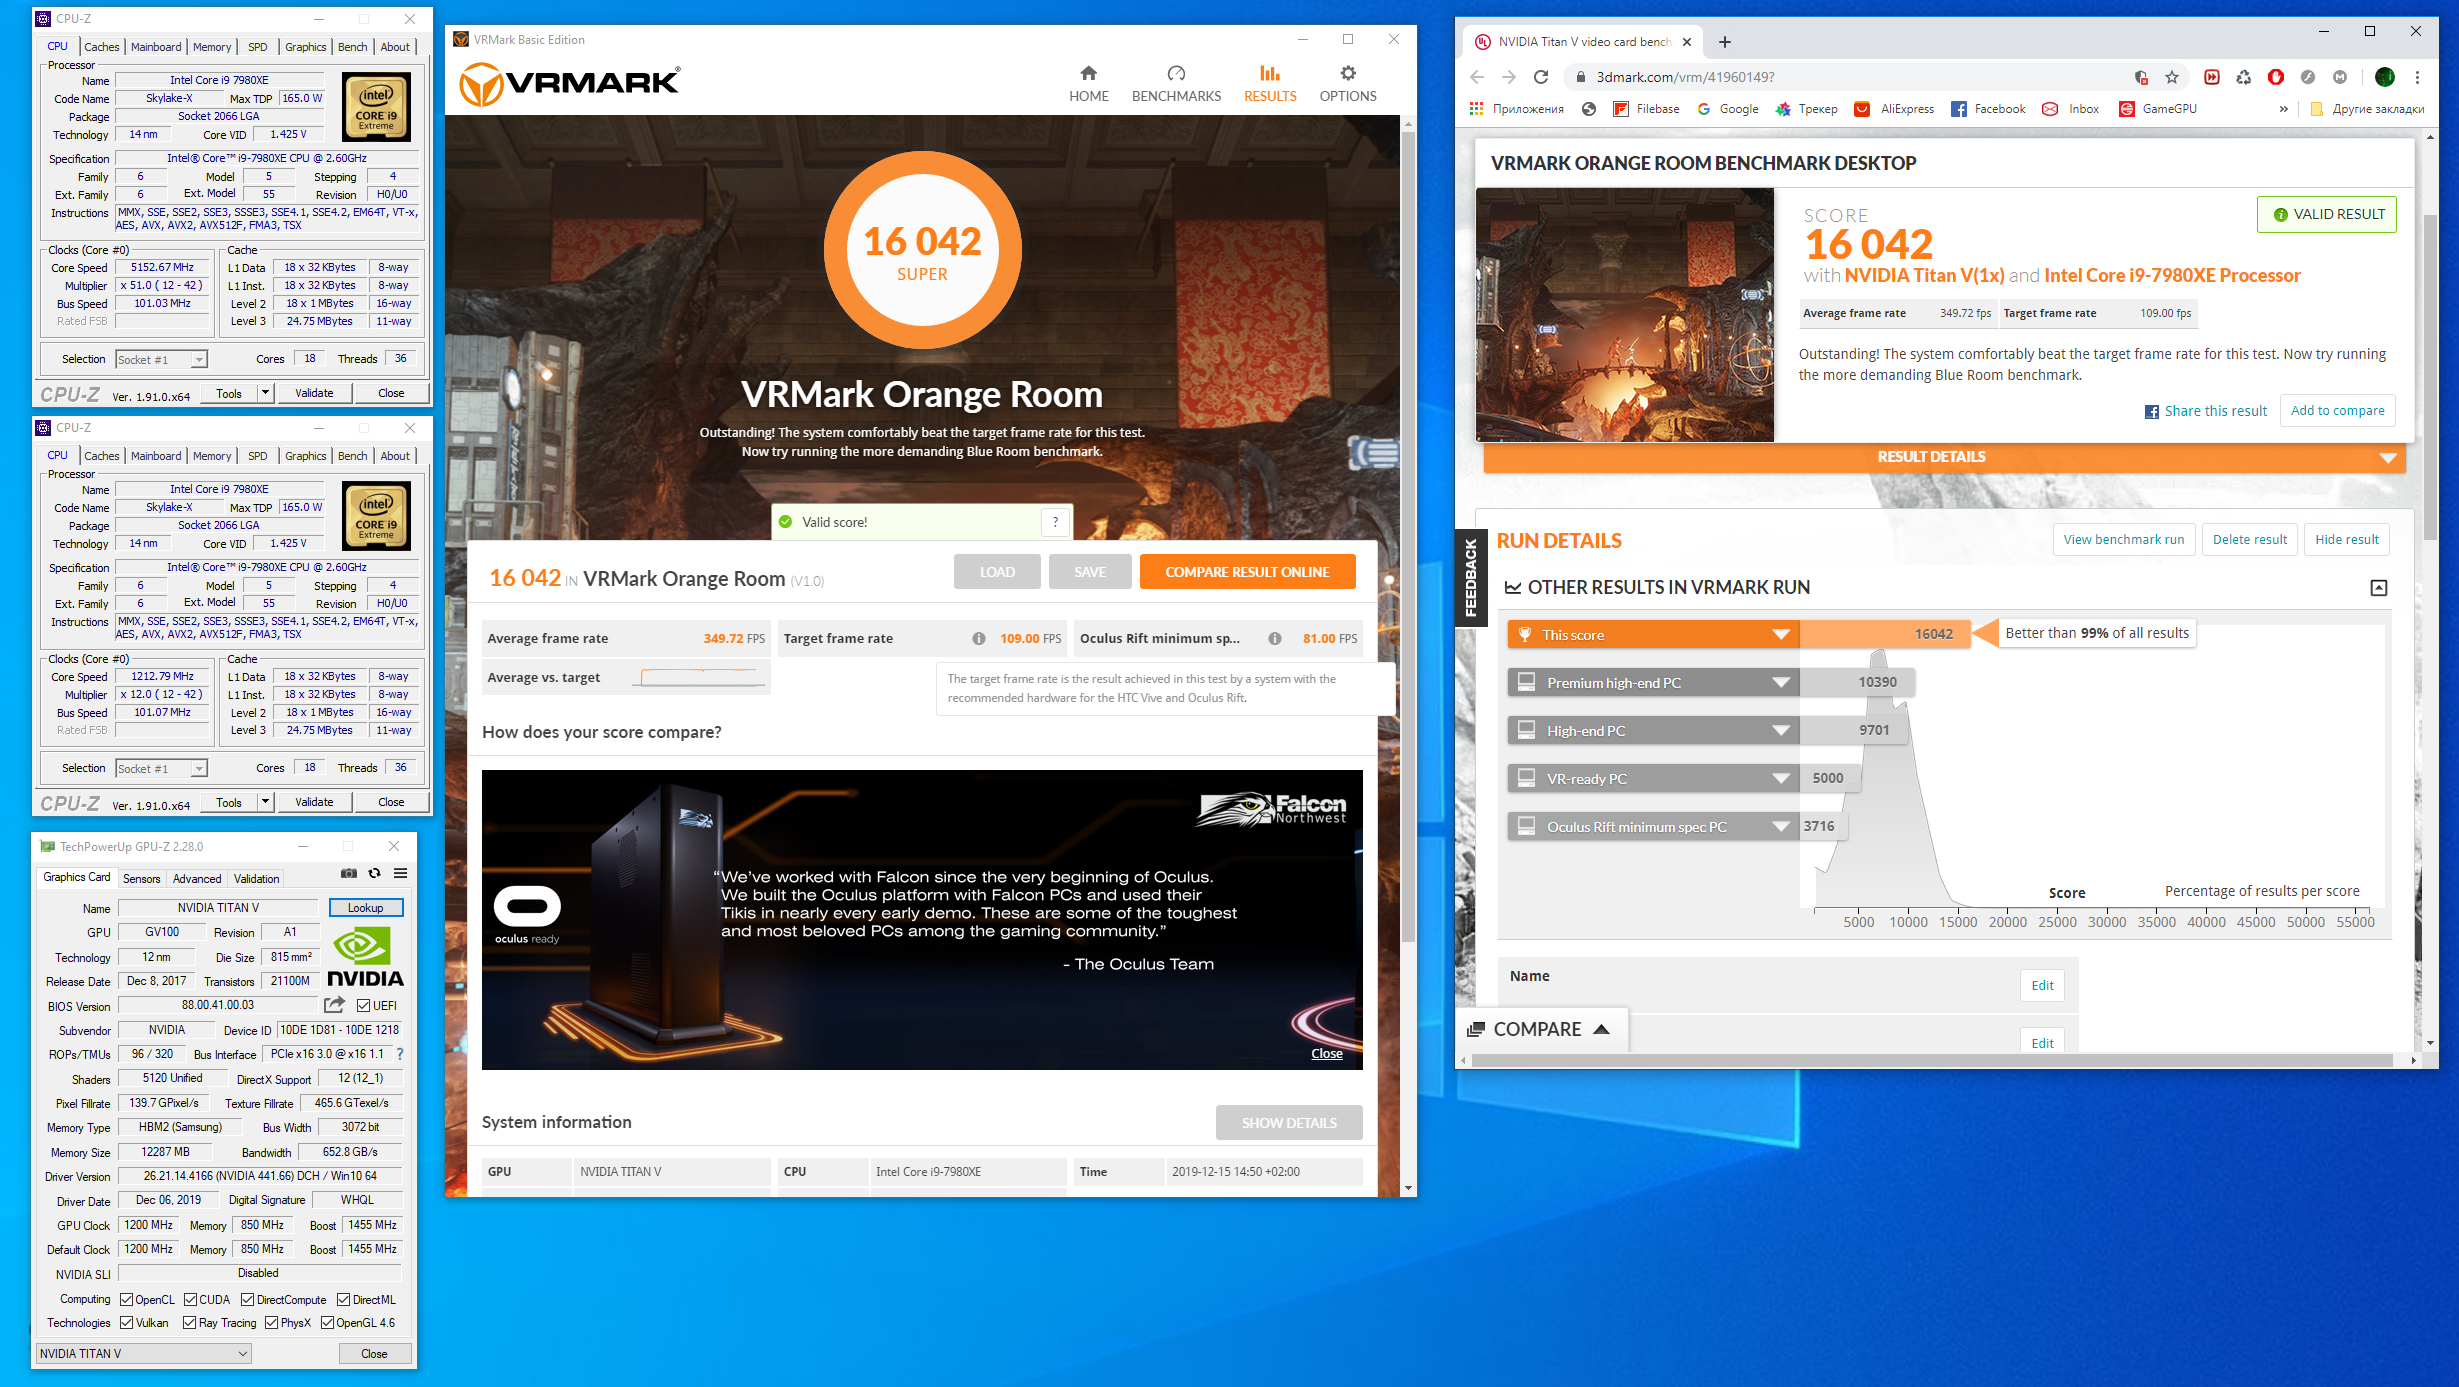2459x1387 pixels.
Task: Open Socket #1 selection in bottom CPU-Z
Action: click(x=161, y=769)
